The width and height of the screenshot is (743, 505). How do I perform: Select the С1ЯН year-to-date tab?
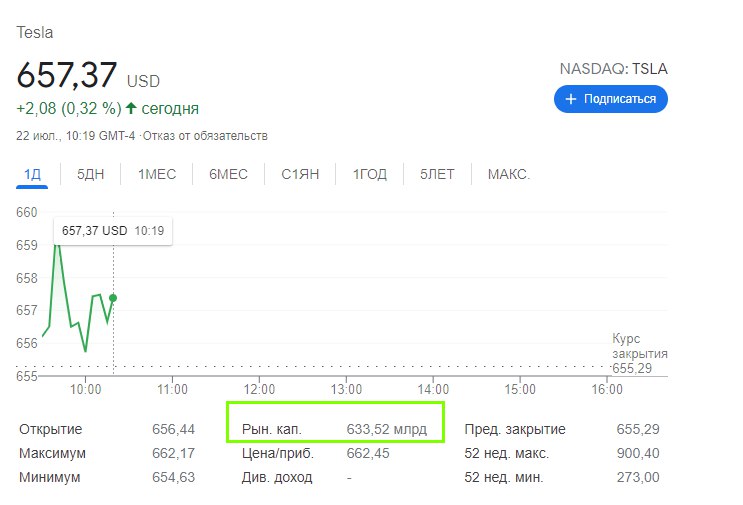pos(300,174)
